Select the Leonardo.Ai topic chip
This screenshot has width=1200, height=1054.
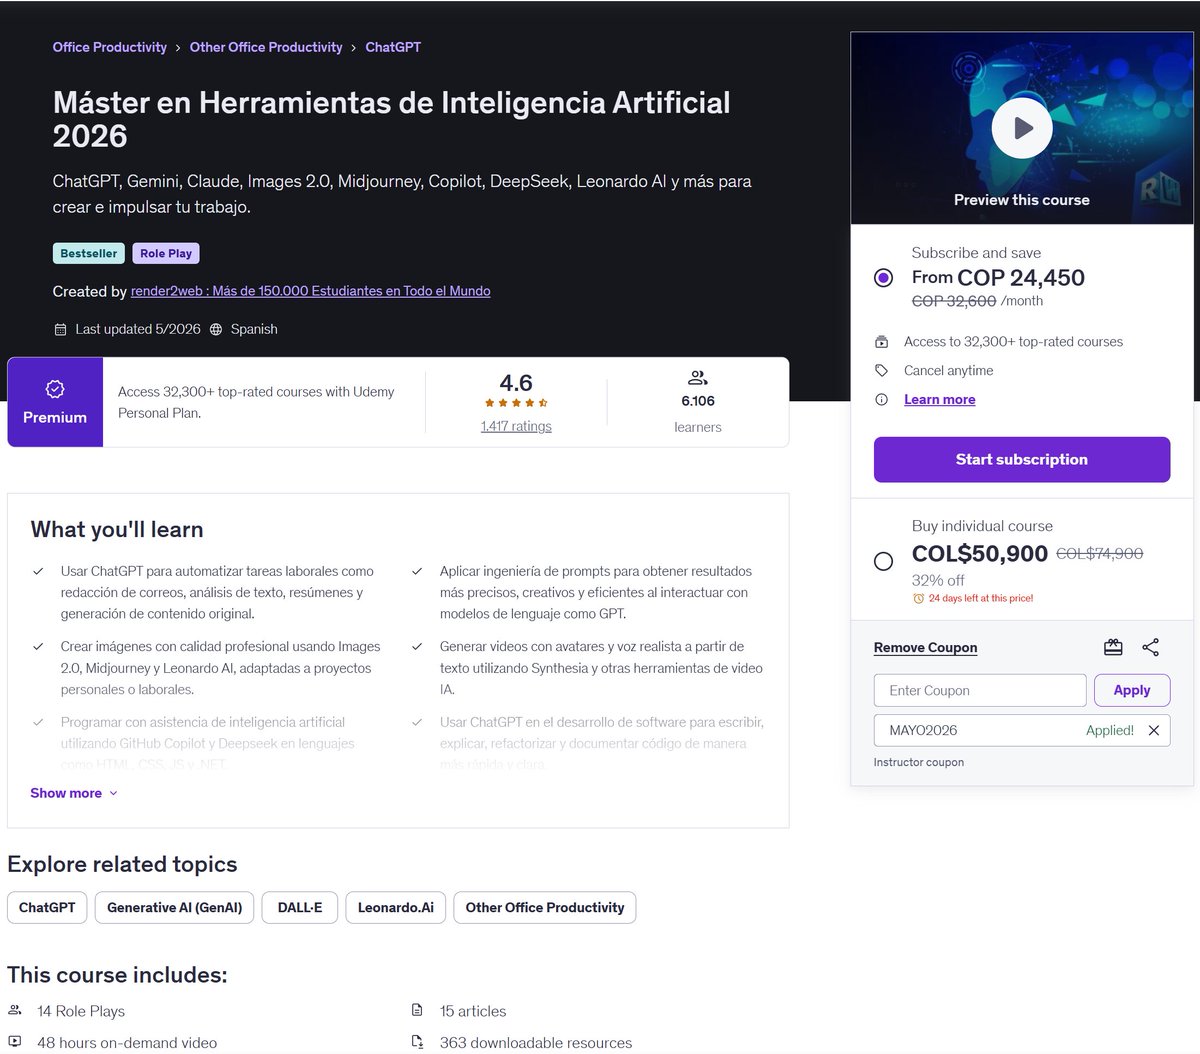pos(396,907)
